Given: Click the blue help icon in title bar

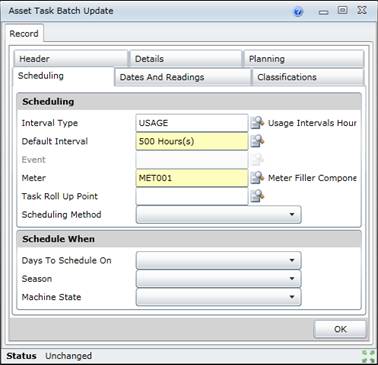Looking at the screenshot, I should [298, 12].
